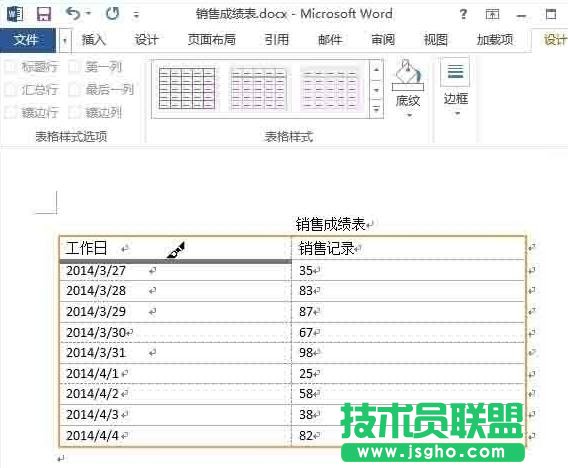Click the 2014/3/28 date cell
The width and height of the screenshot is (568, 468).
point(175,291)
